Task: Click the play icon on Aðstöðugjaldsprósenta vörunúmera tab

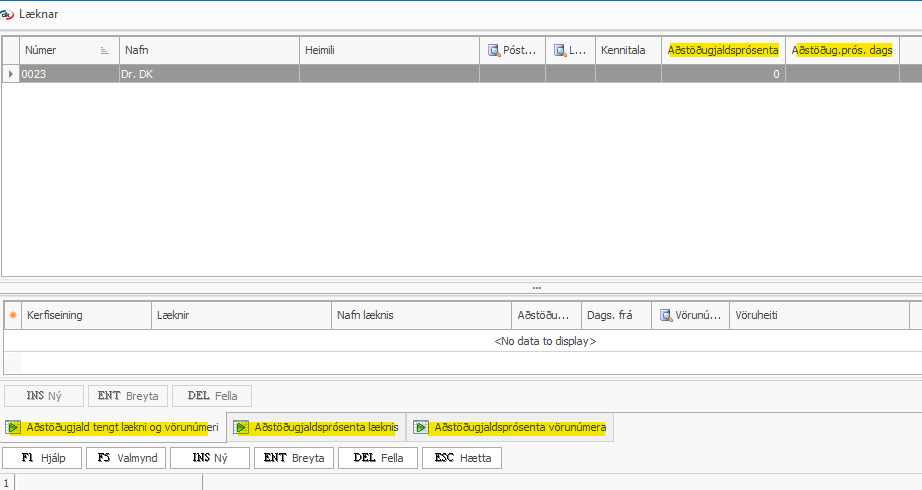Action: click(421, 427)
